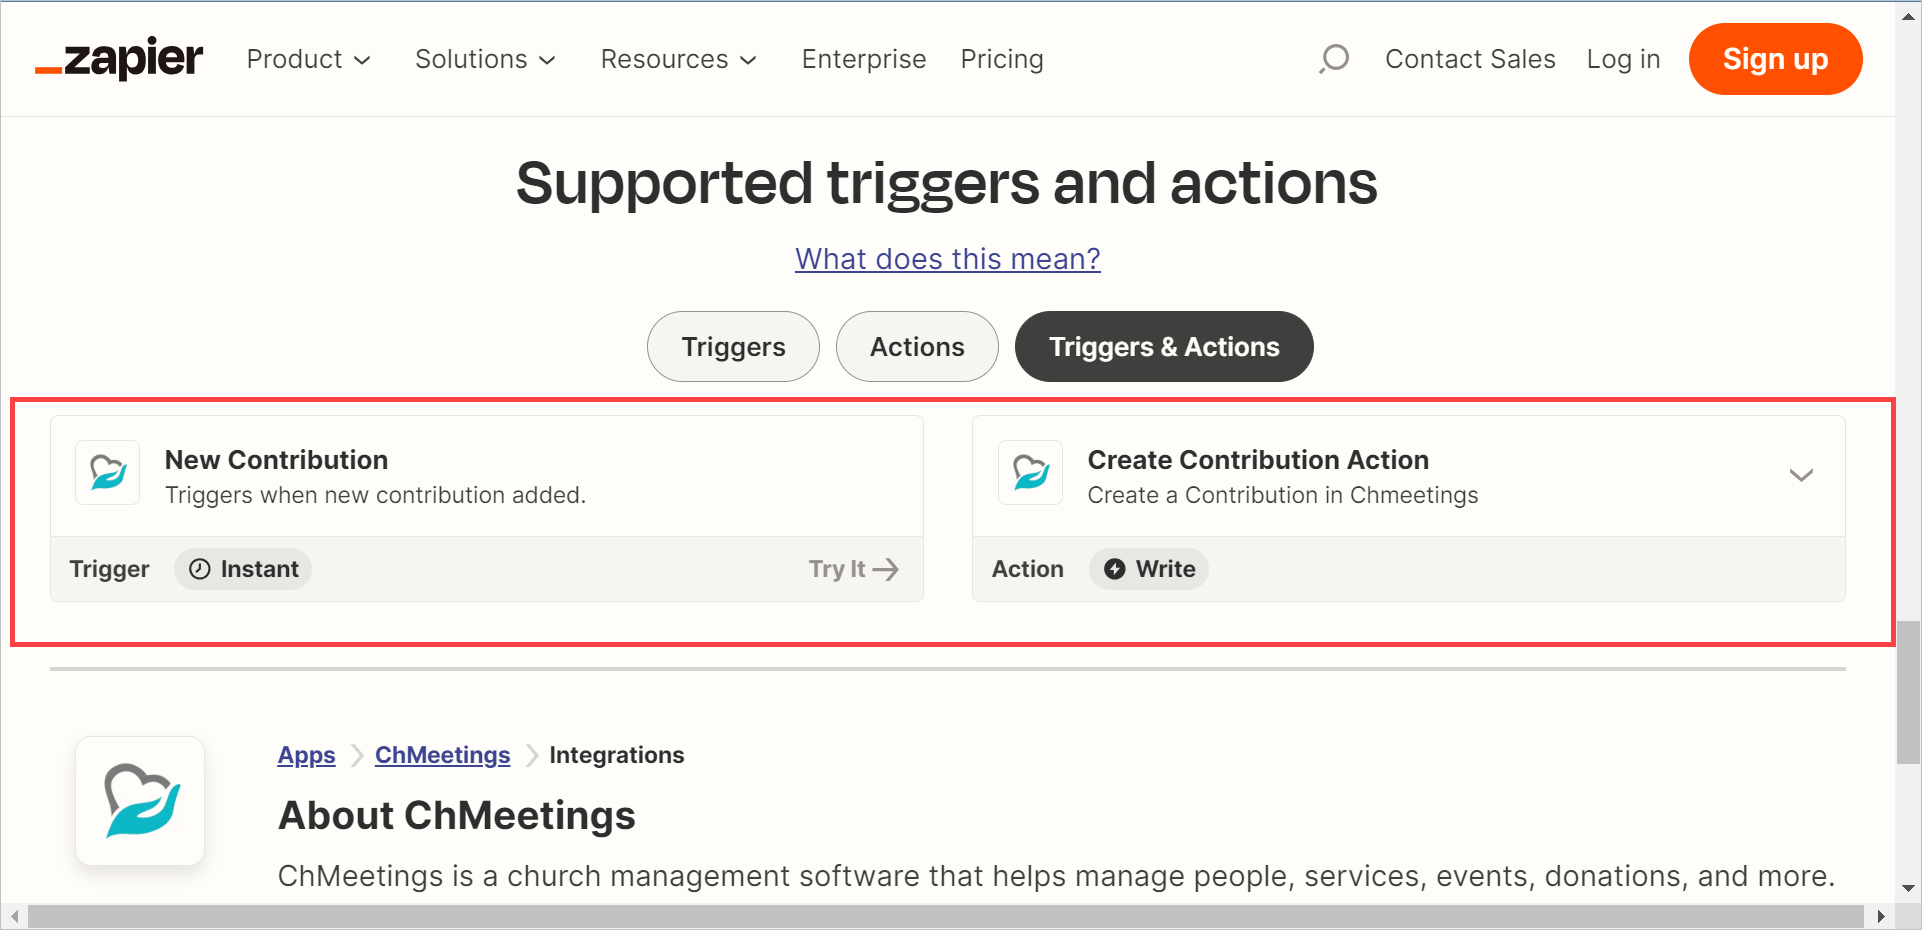Click the ChMeetings breadcrumb link
This screenshot has height=930, width=1922.
442,755
